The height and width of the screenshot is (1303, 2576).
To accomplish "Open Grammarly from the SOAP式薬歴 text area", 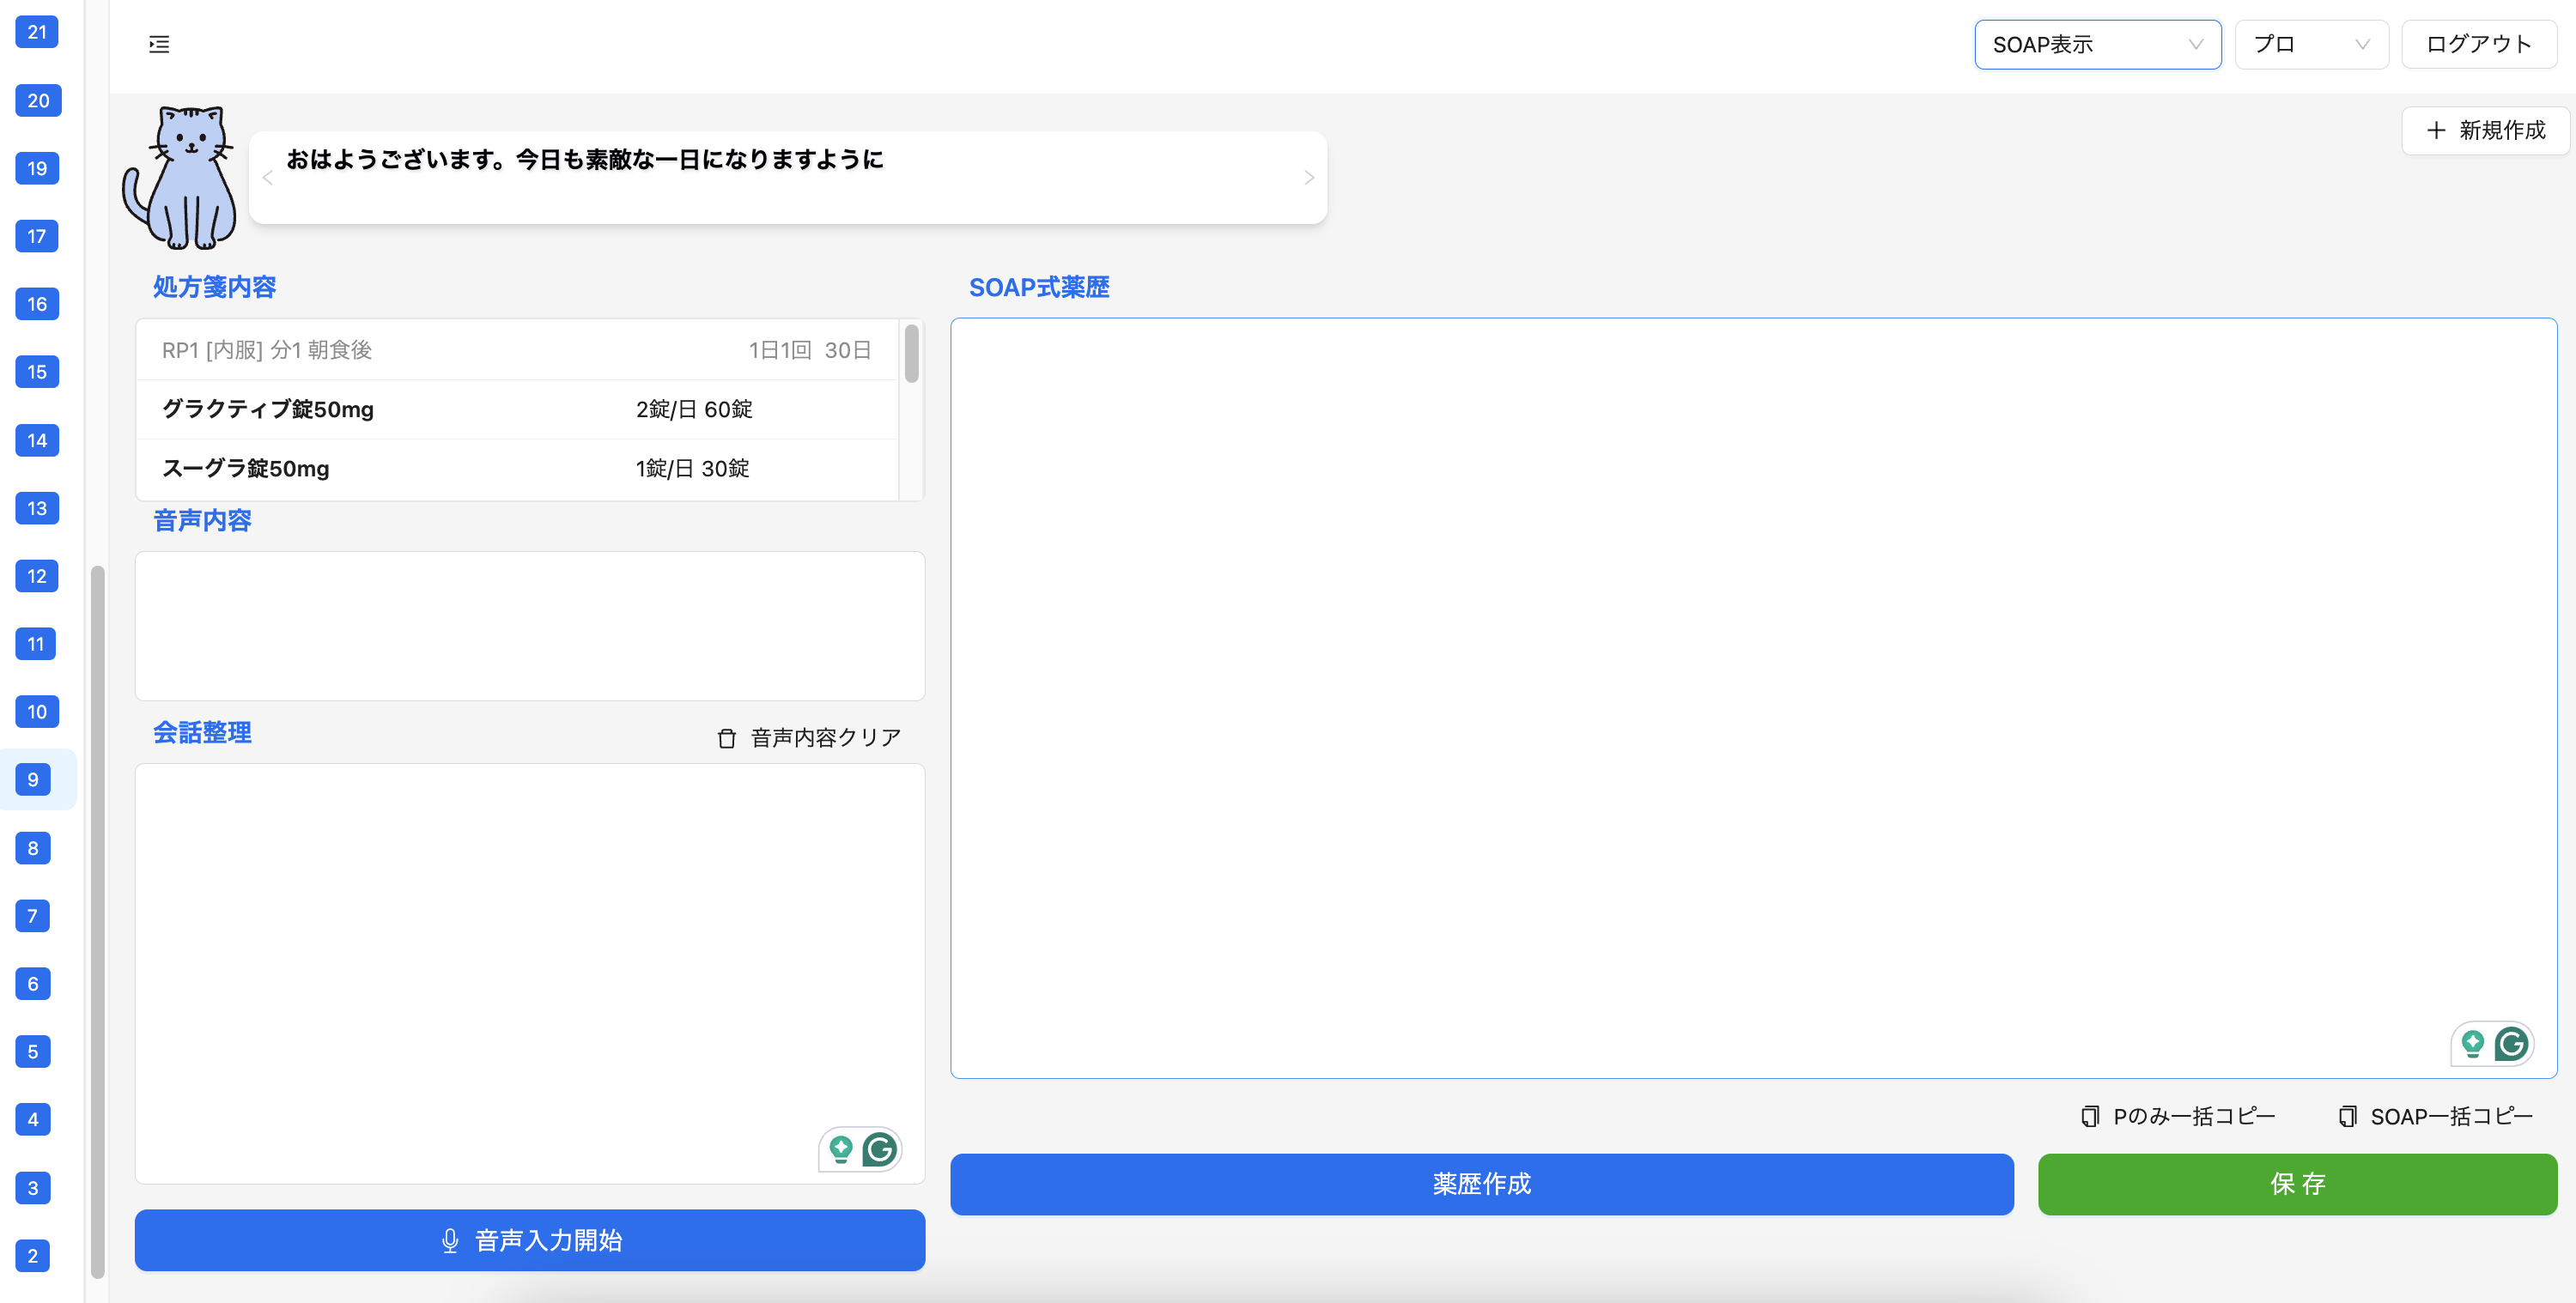I will tap(2513, 1044).
